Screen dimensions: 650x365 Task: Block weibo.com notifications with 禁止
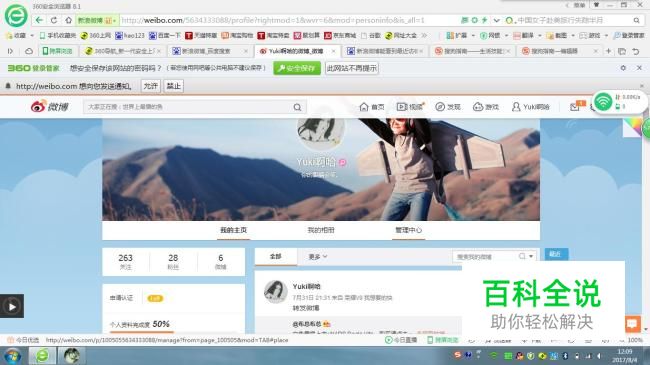pos(174,86)
